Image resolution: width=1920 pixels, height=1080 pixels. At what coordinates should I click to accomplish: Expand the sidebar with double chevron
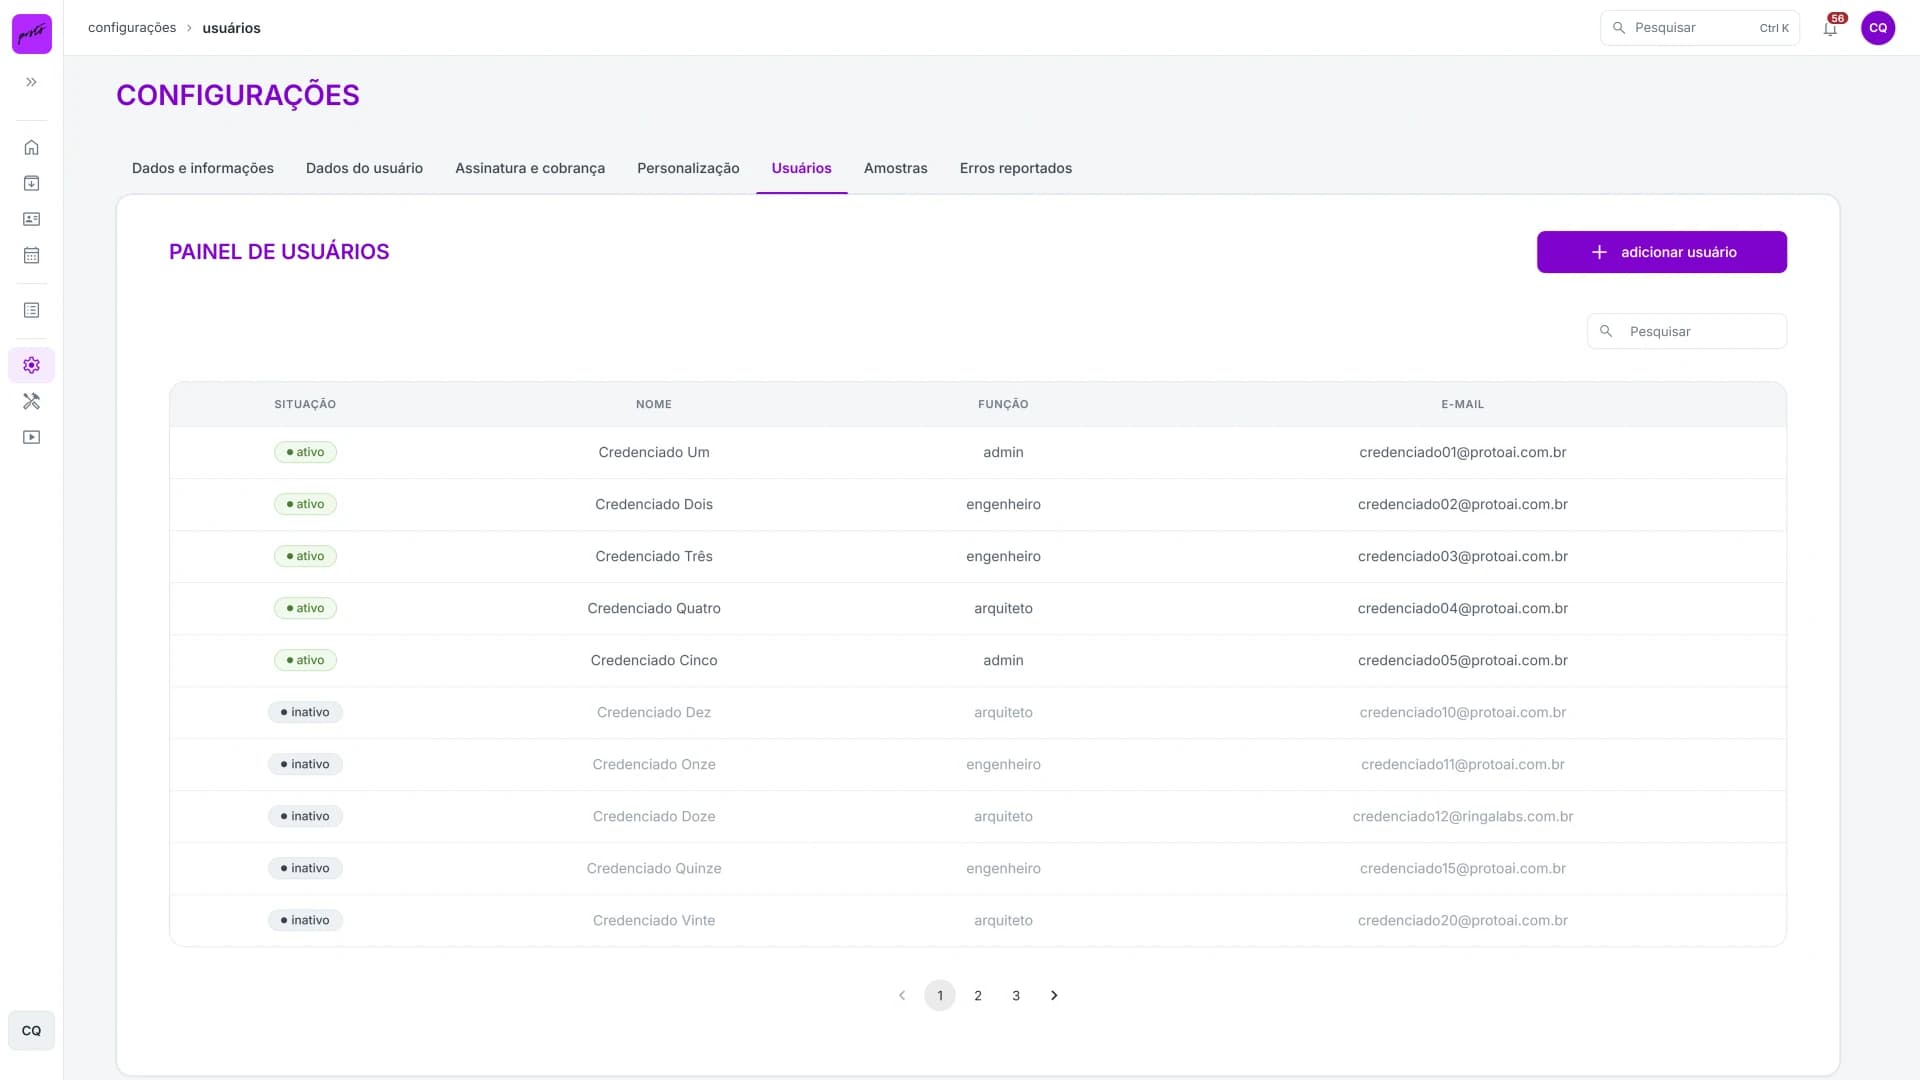(x=31, y=82)
